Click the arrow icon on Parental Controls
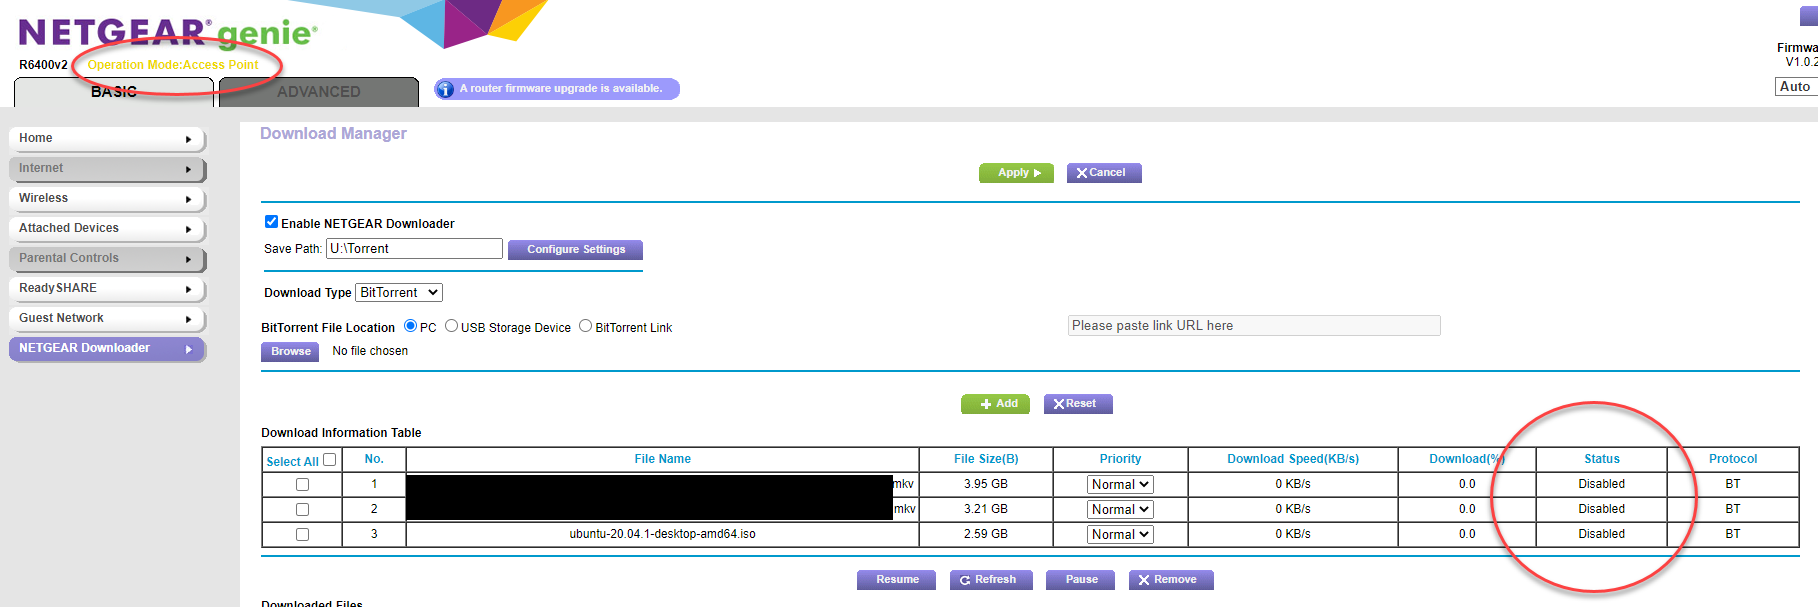Viewport: 1818px width, 607px height. [188, 259]
